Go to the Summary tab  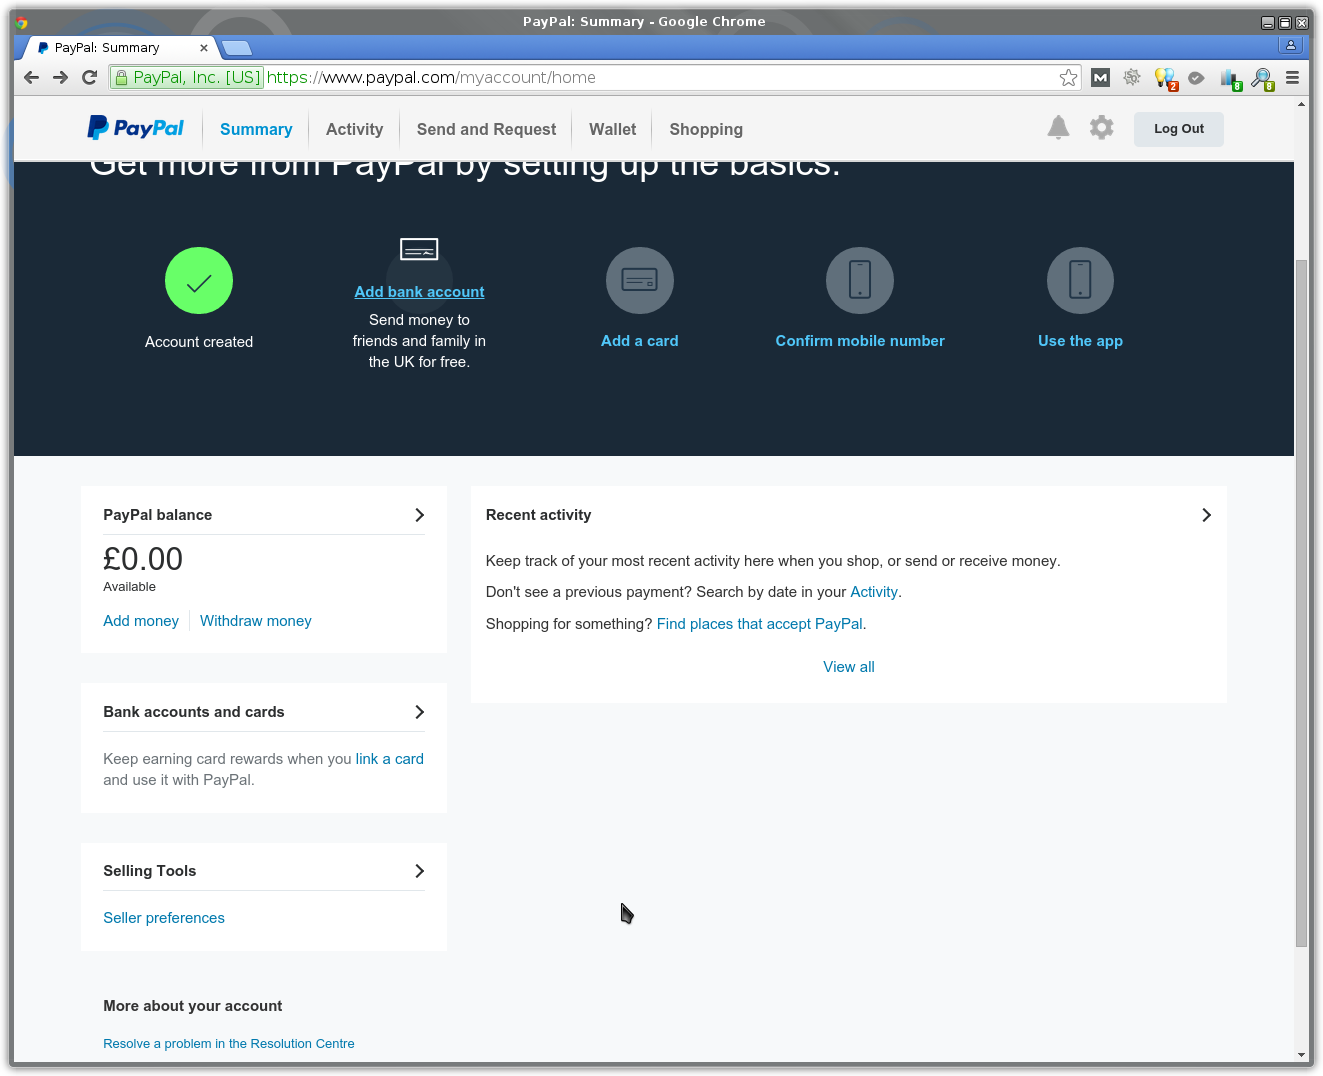tap(256, 129)
